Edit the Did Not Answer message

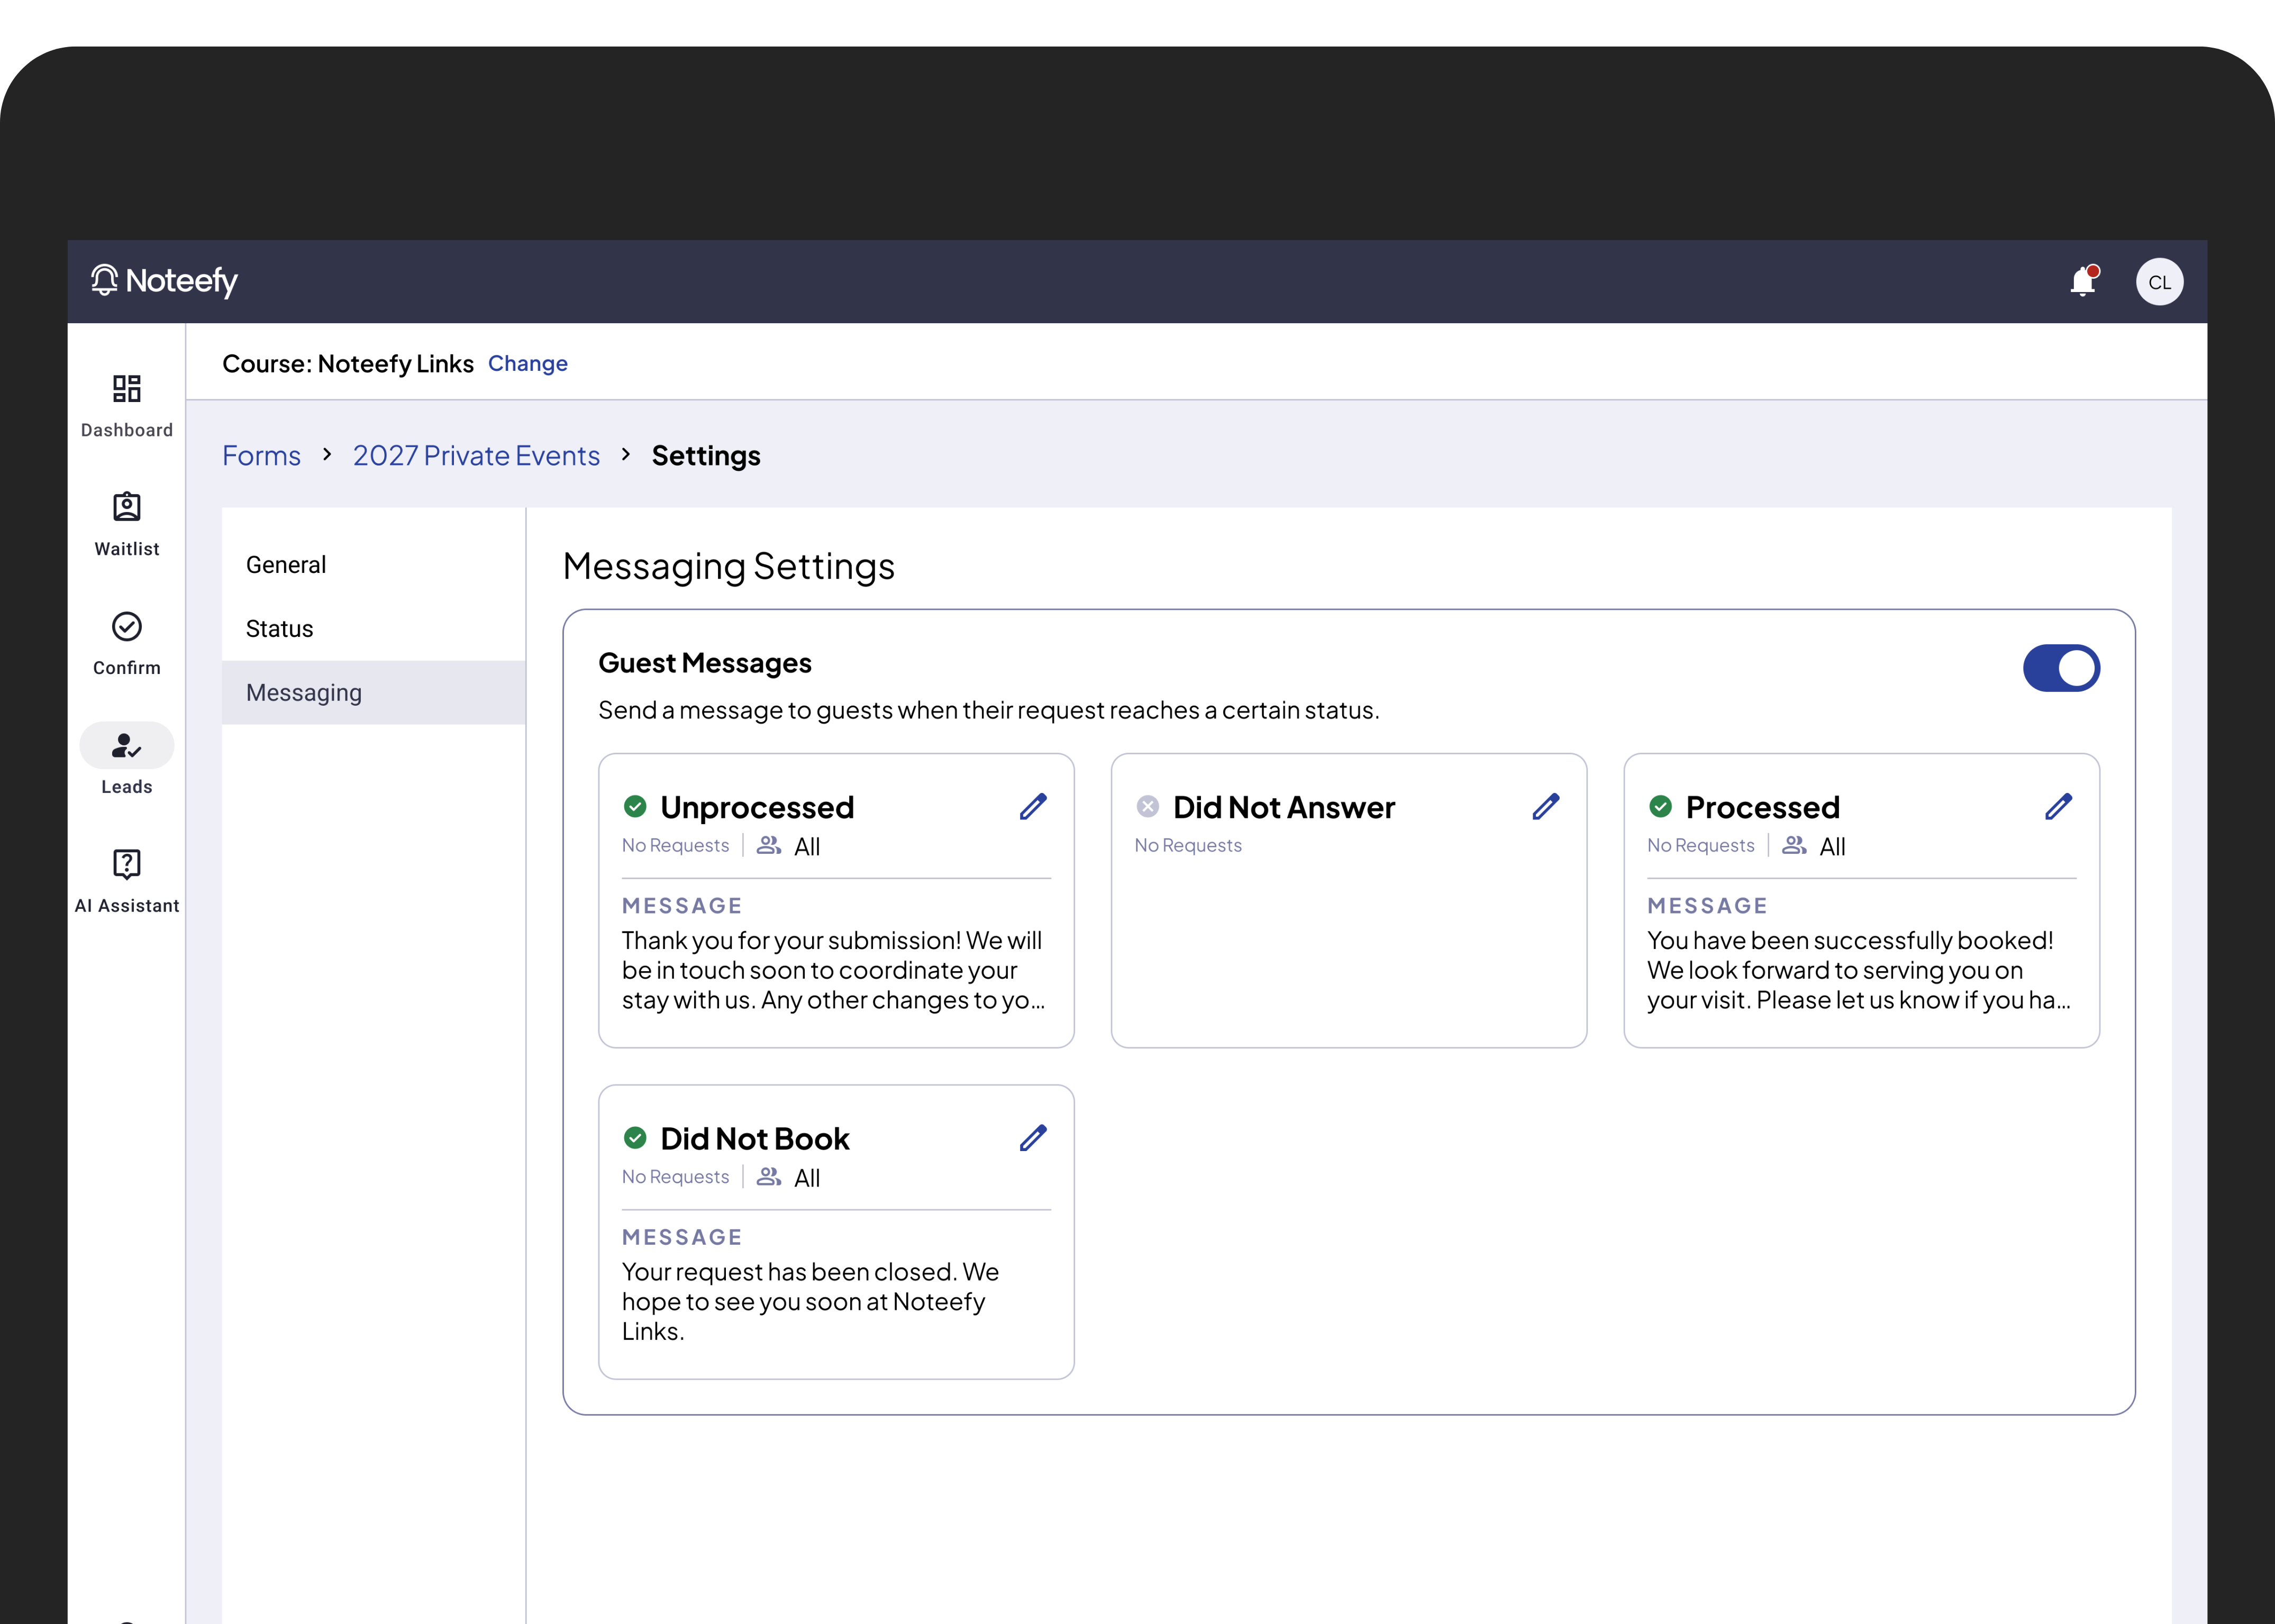pos(1545,807)
